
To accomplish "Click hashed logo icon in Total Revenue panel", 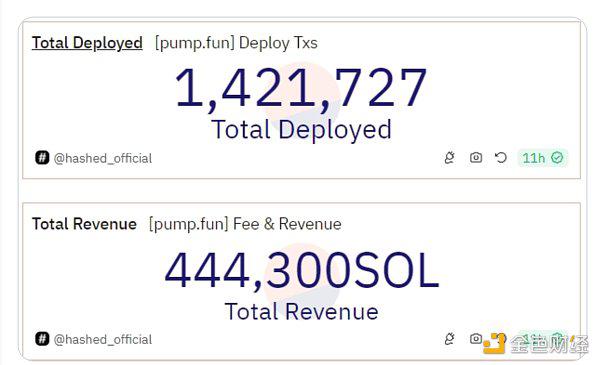I will [42, 339].
